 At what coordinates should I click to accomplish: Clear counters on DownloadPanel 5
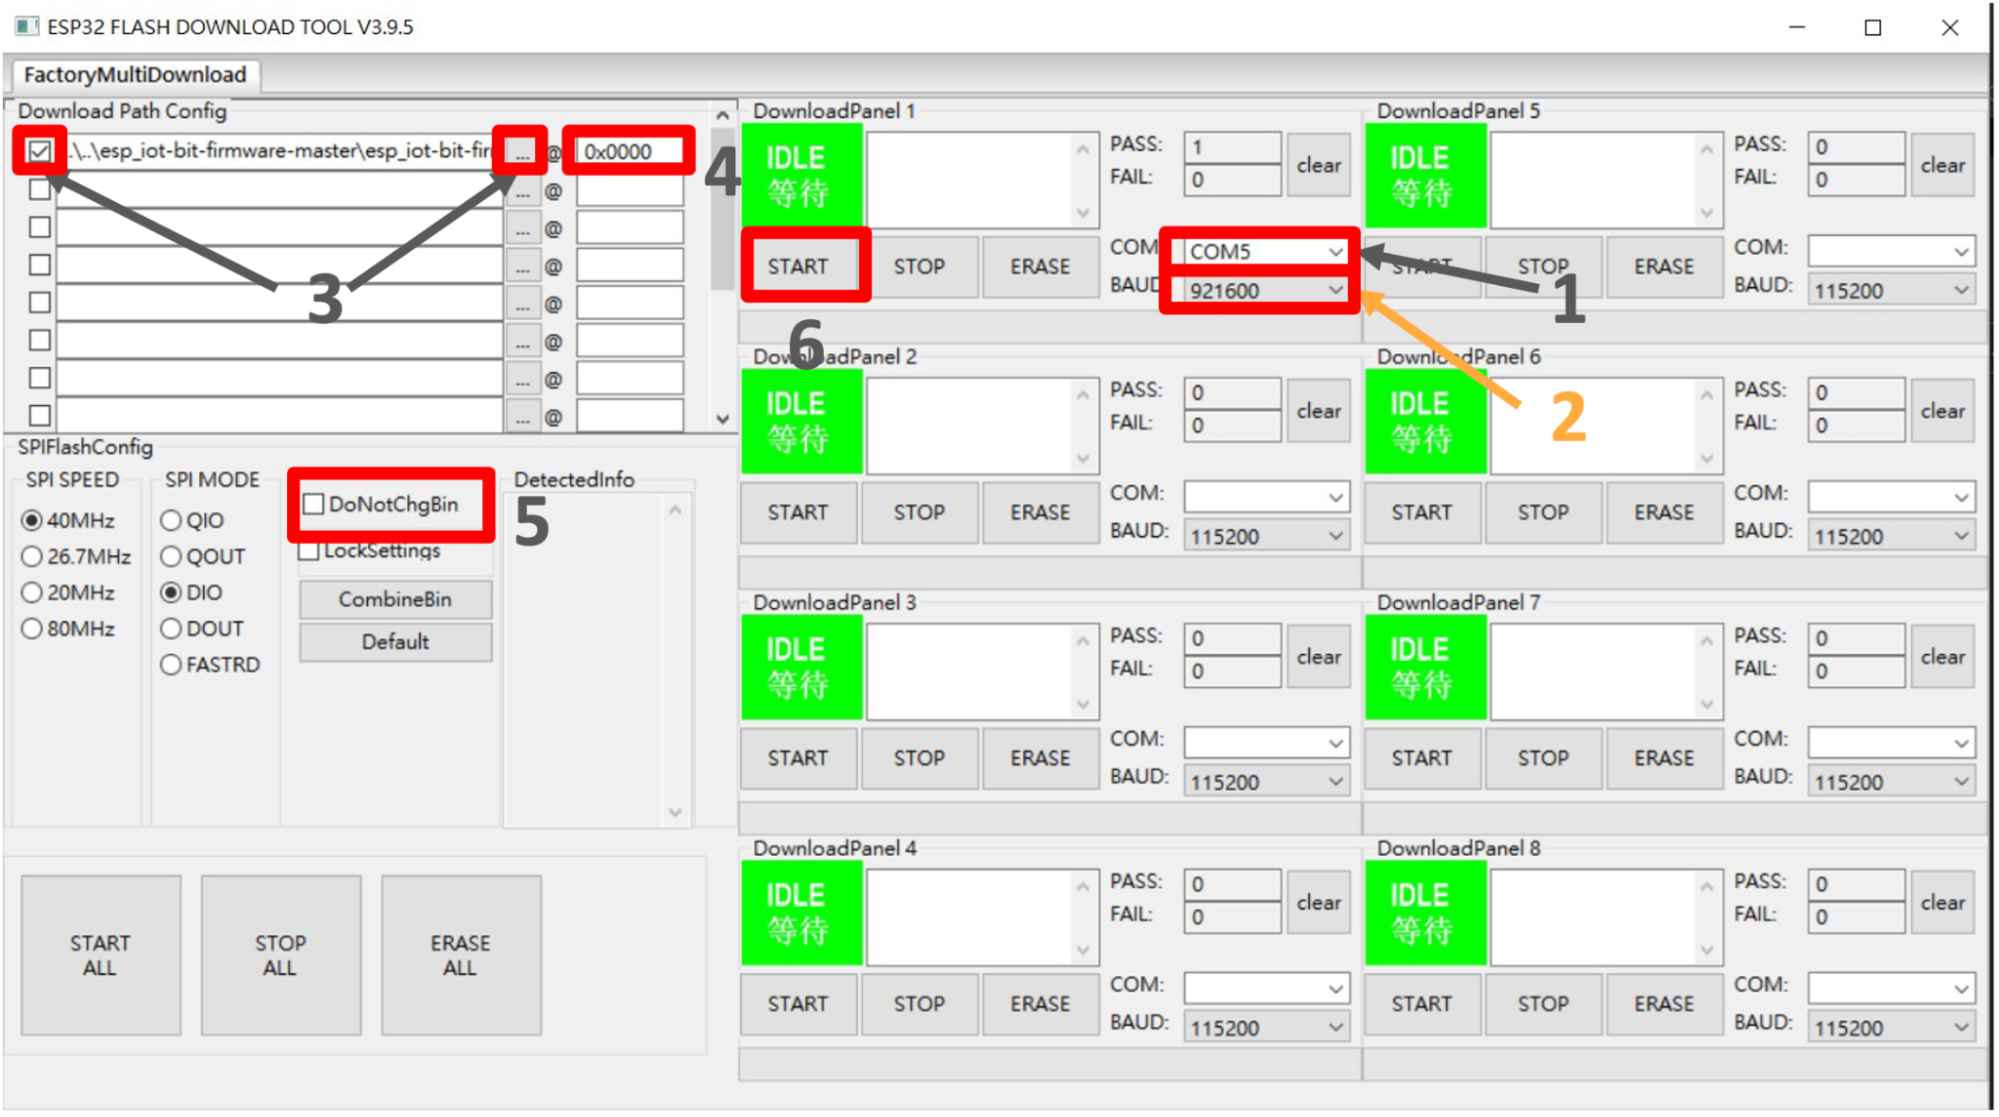click(x=1943, y=165)
